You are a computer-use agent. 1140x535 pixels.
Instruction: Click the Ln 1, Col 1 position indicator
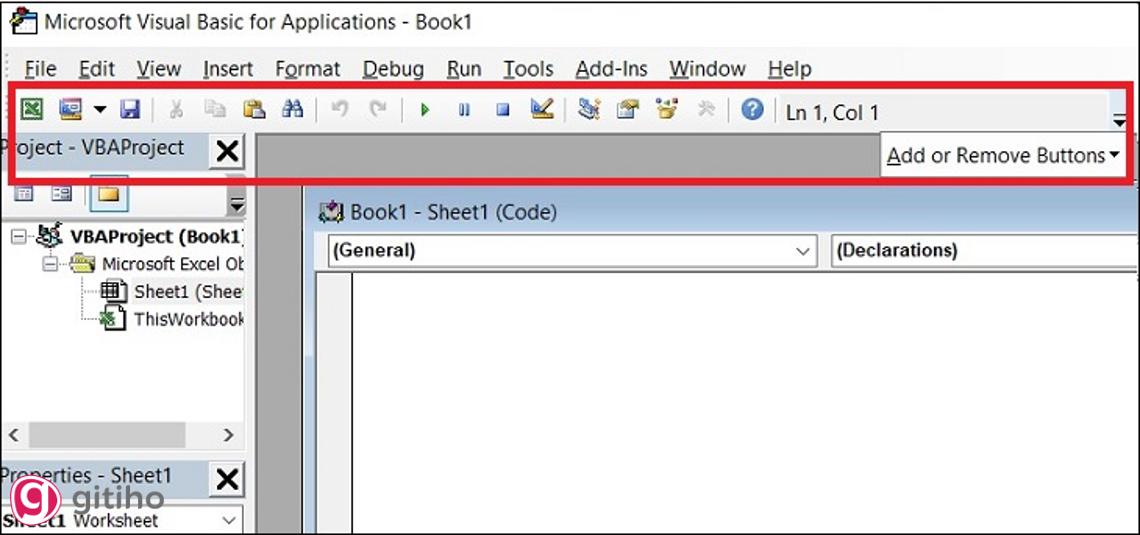tap(832, 113)
